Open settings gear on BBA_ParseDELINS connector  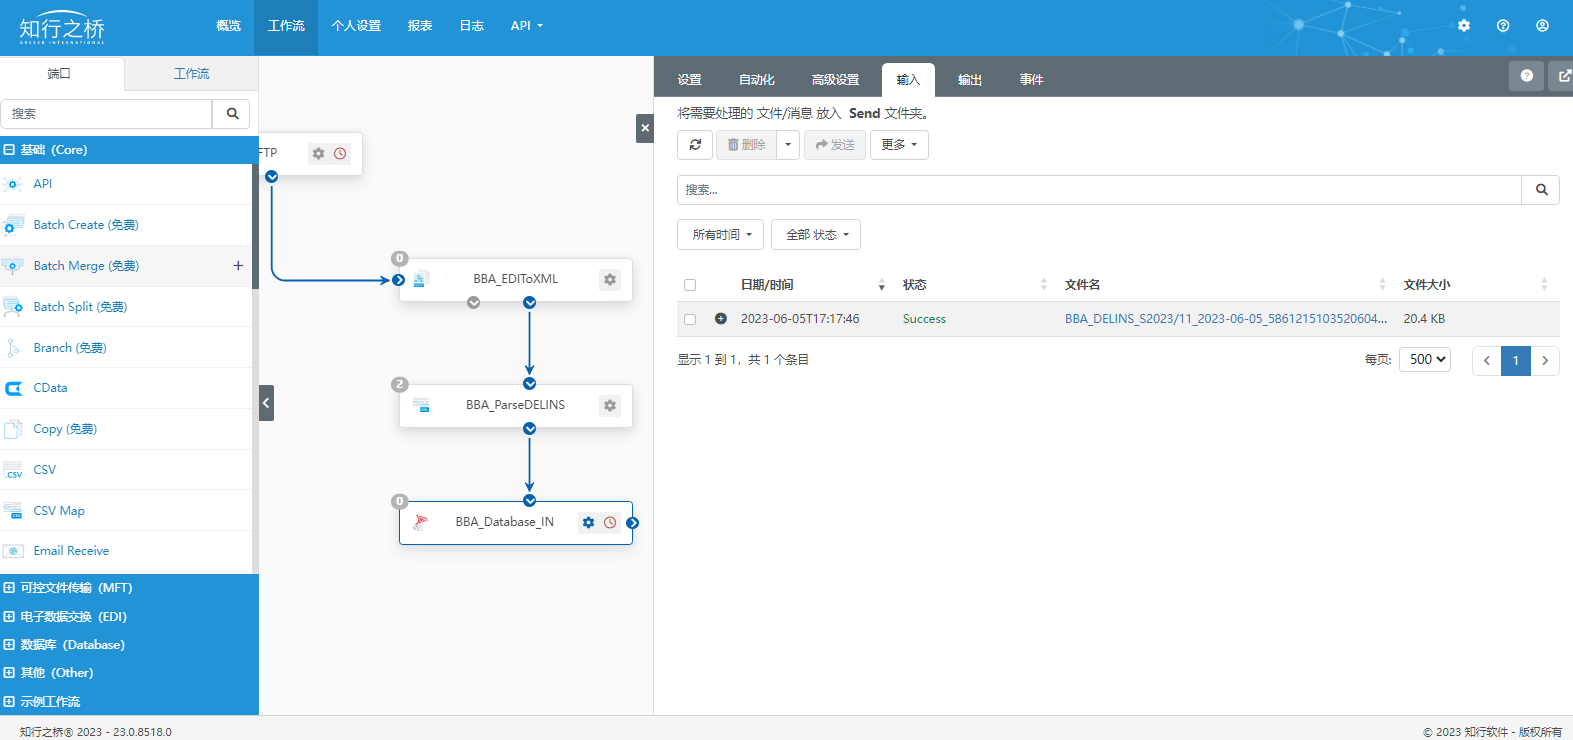pyautogui.click(x=610, y=406)
